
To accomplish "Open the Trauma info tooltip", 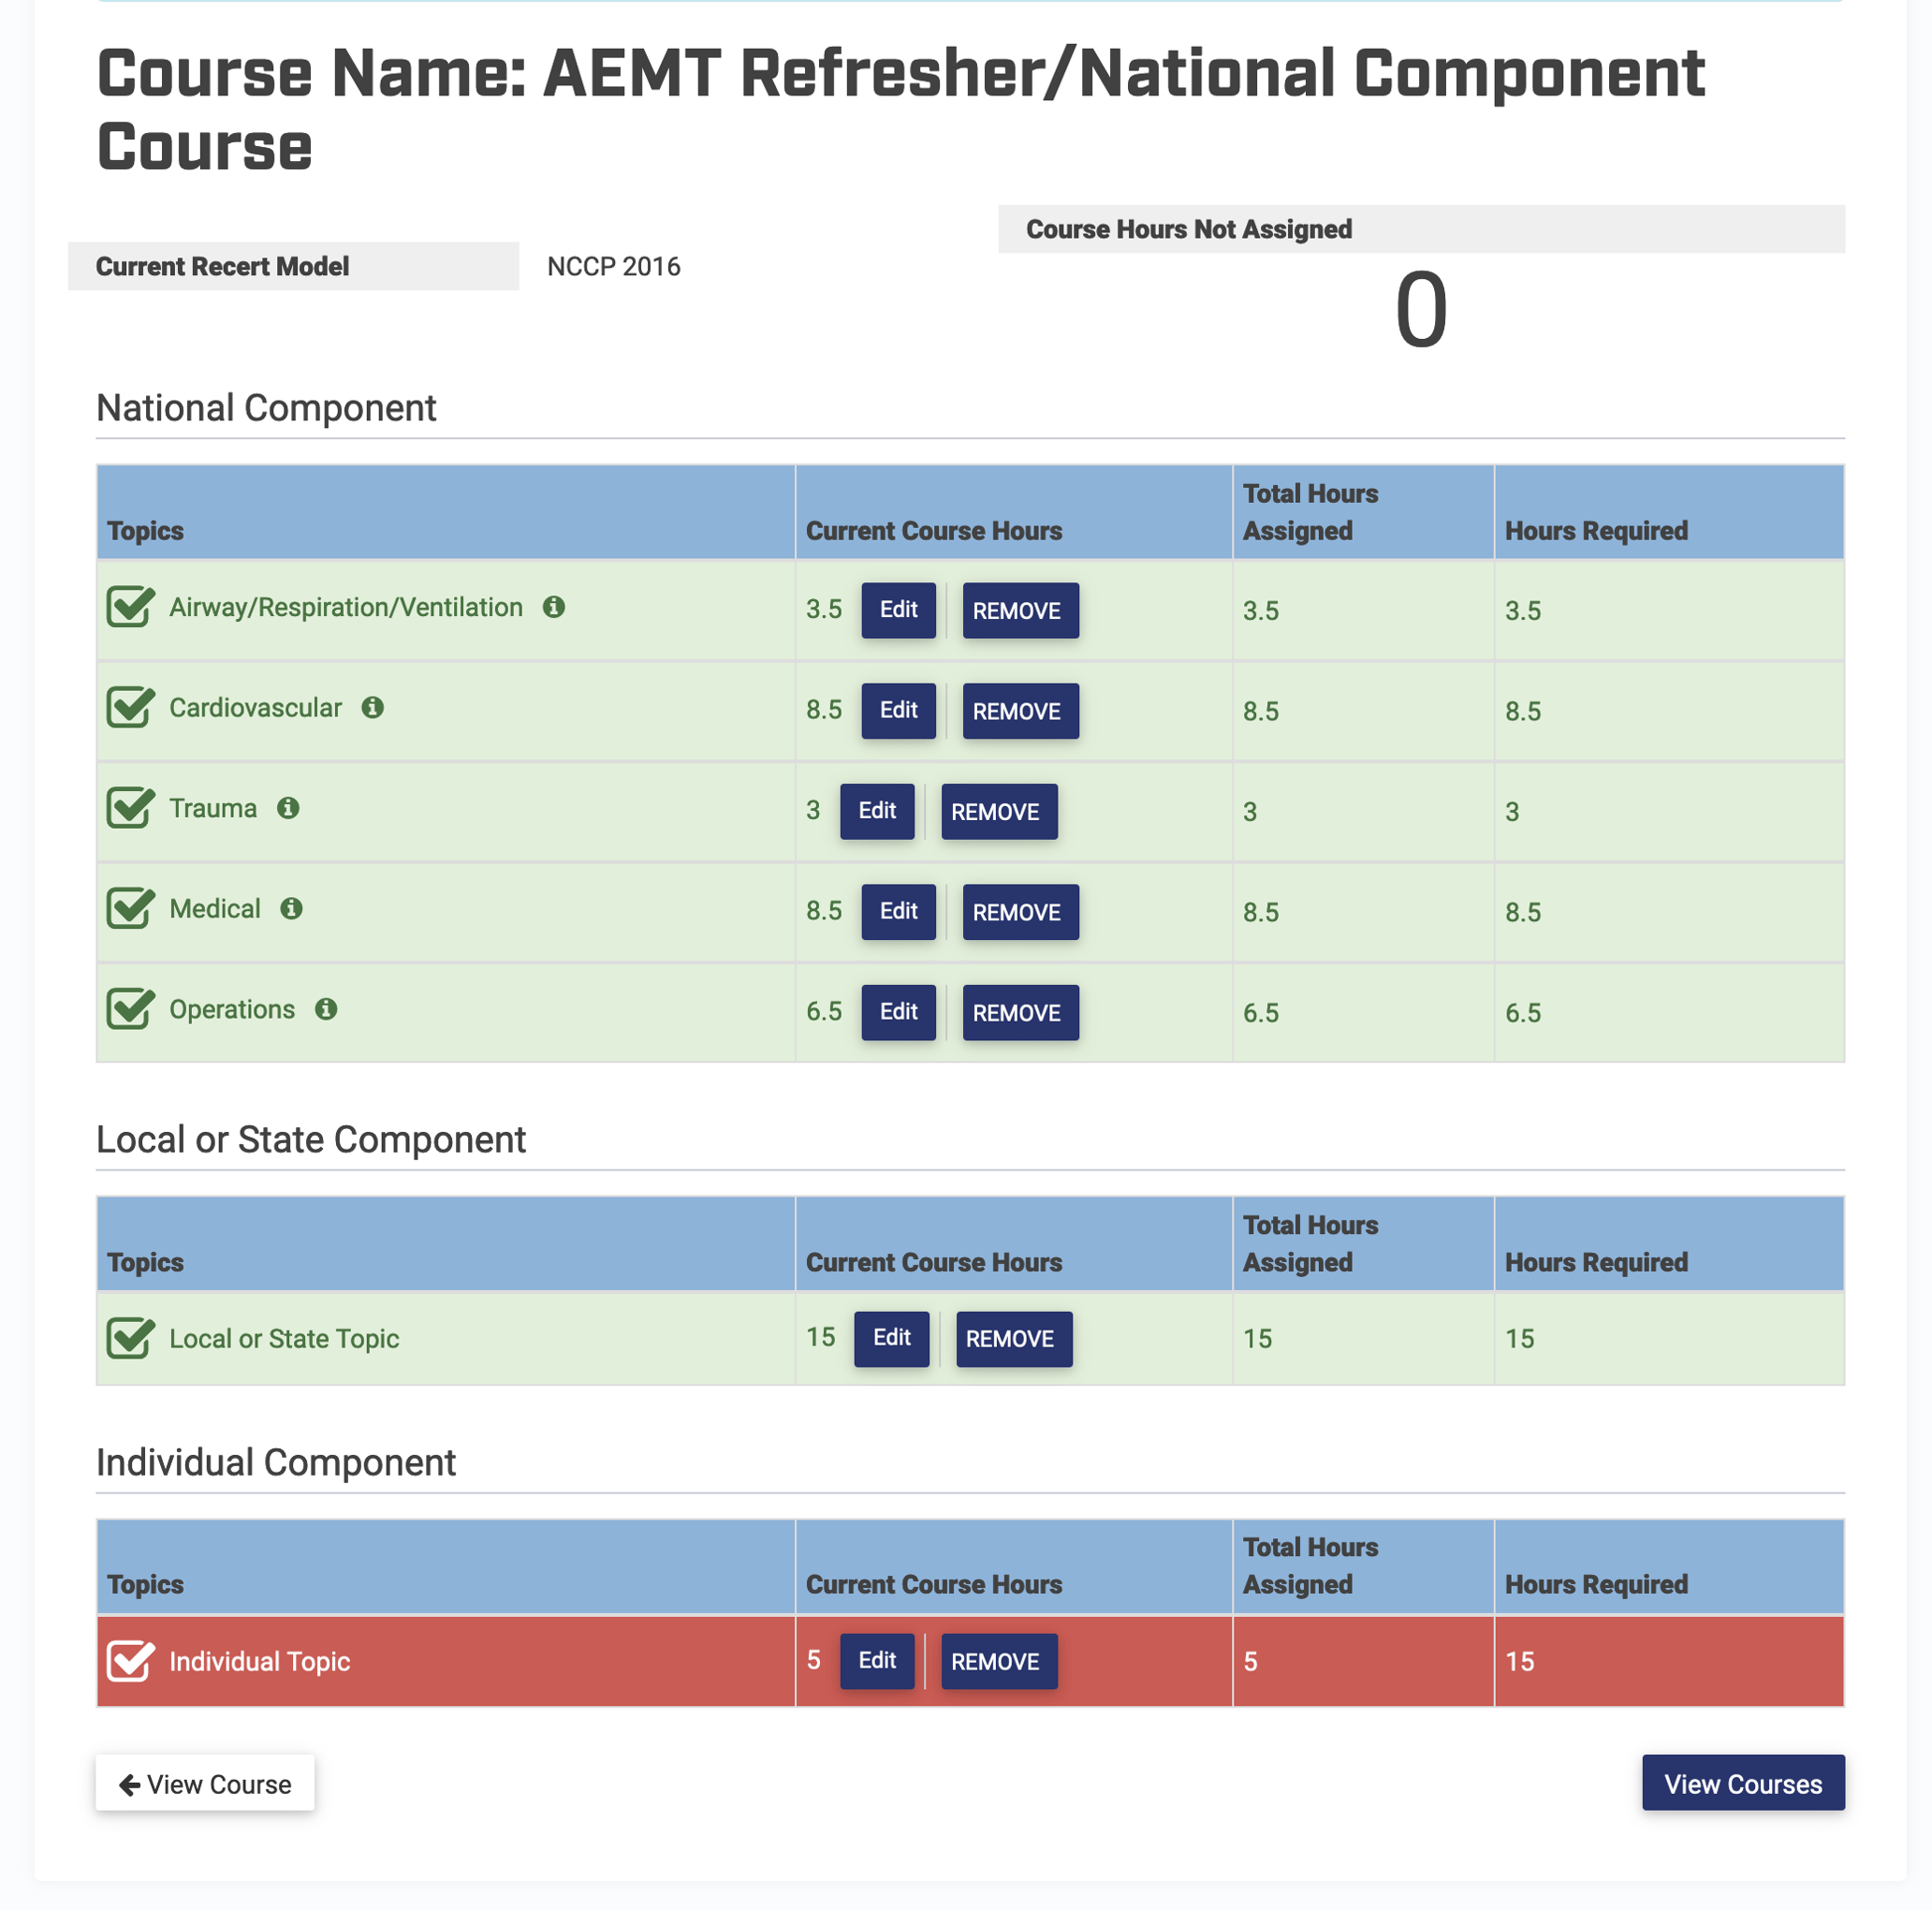I will point(290,808).
